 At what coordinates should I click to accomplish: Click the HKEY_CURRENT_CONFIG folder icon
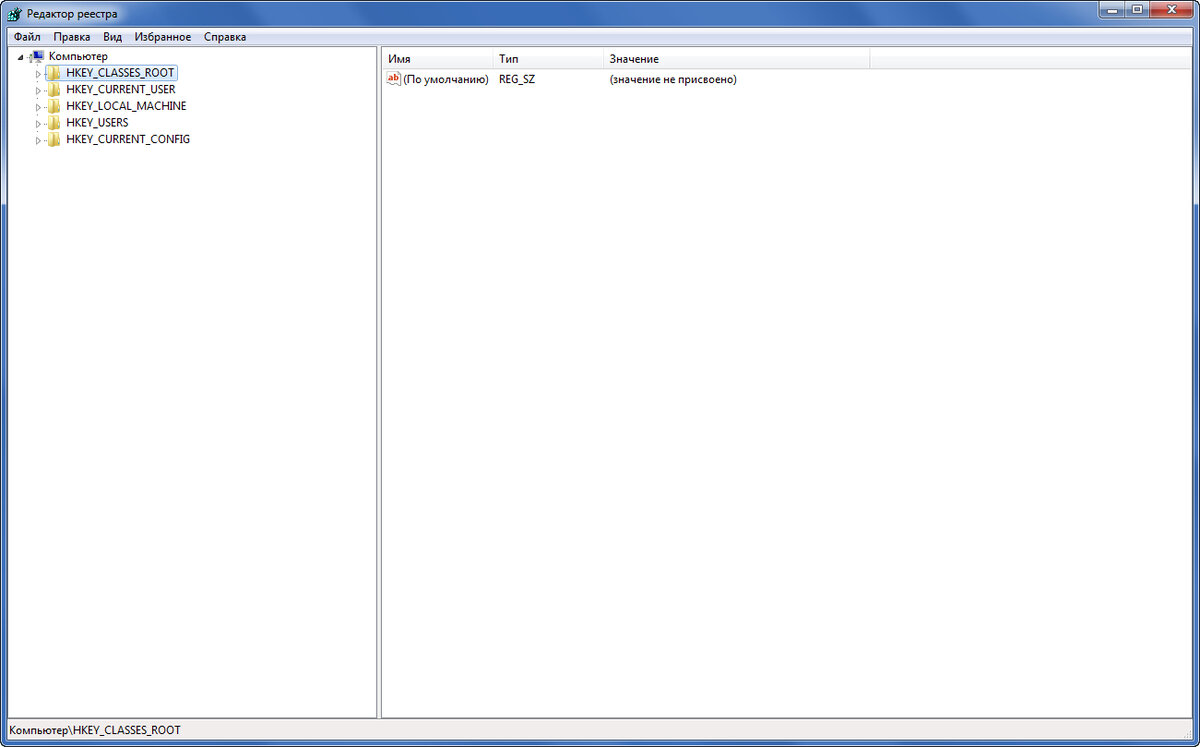pyautogui.click(x=54, y=139)
